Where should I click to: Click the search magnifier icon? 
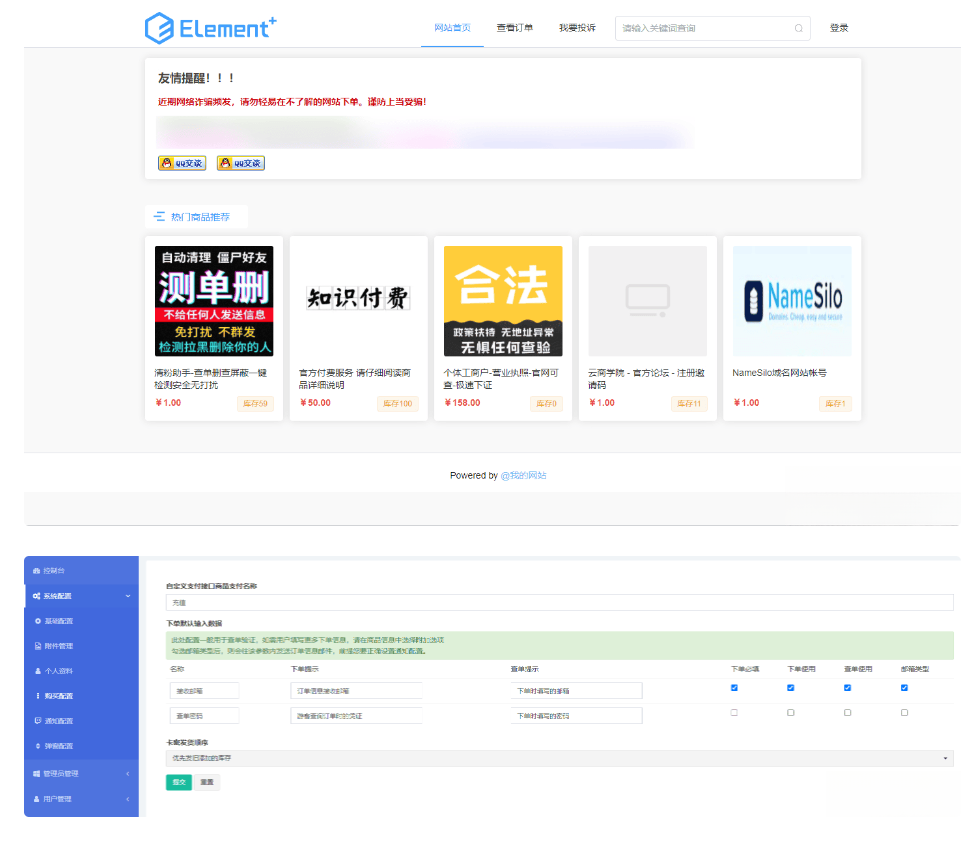tap(801, 28)
